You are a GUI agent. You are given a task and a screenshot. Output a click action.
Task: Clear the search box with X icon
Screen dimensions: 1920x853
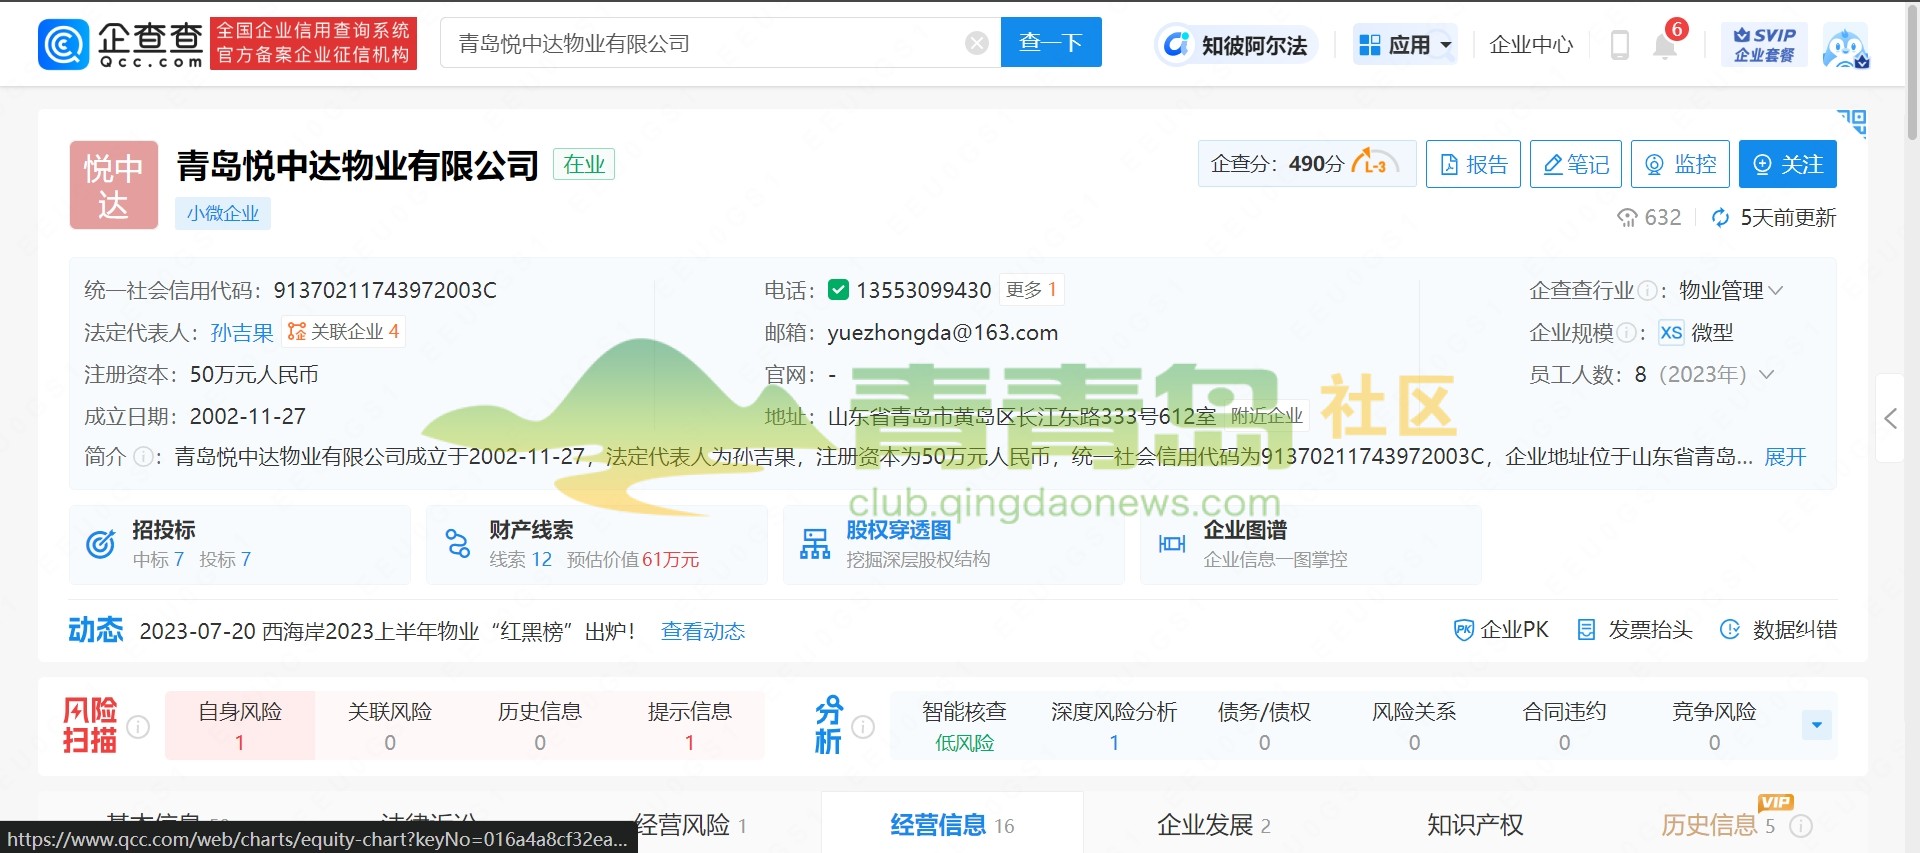click(x=977, y=43)
